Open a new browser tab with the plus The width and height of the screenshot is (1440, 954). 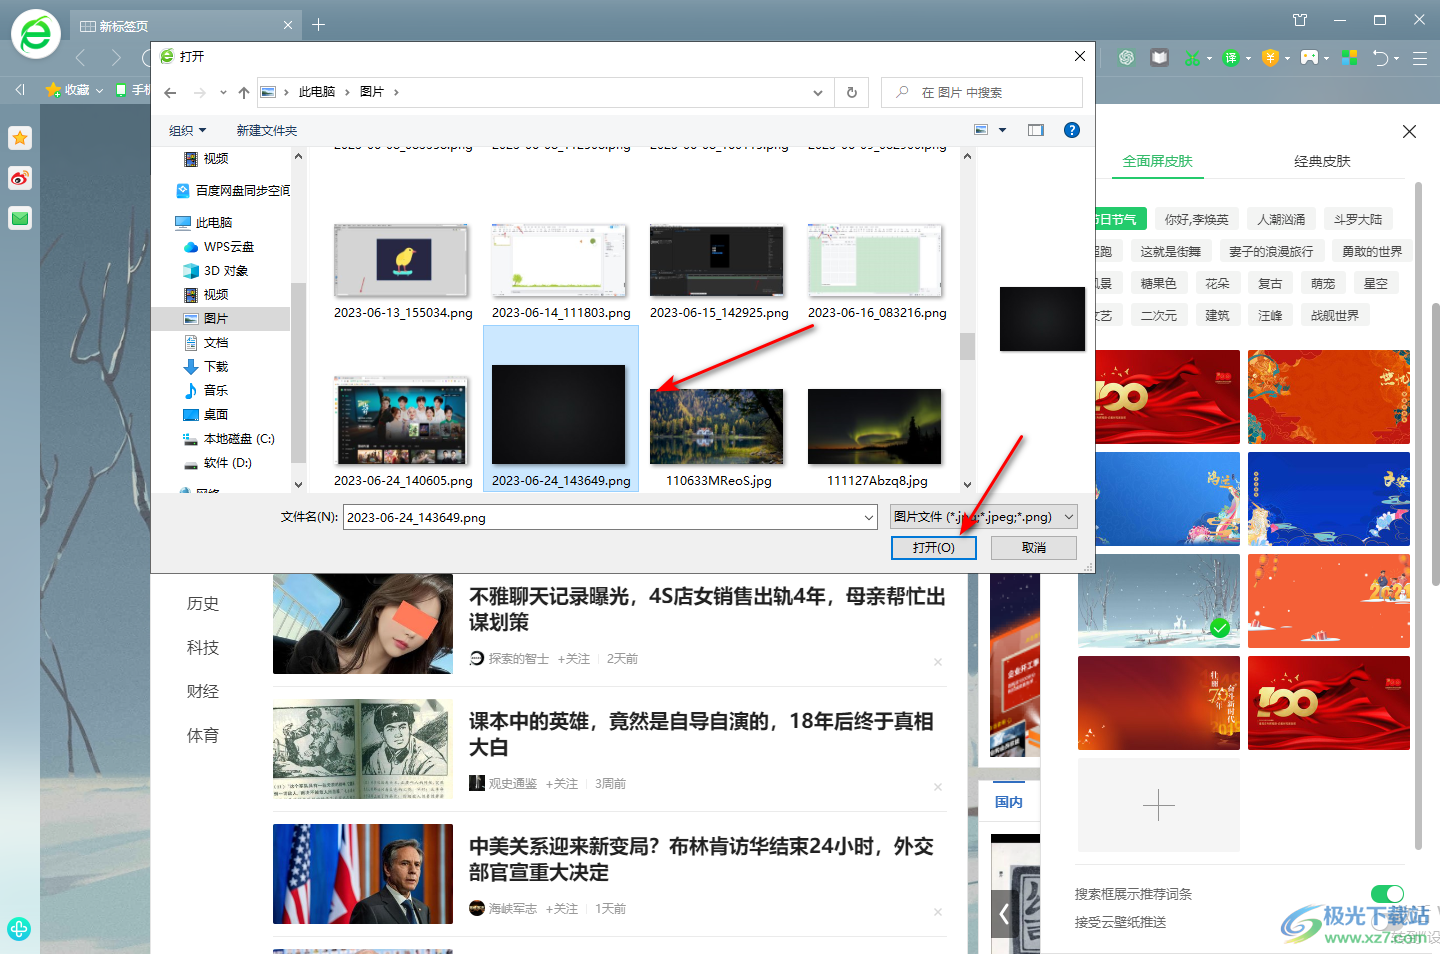pyautogui.click(x=318, y=24)
